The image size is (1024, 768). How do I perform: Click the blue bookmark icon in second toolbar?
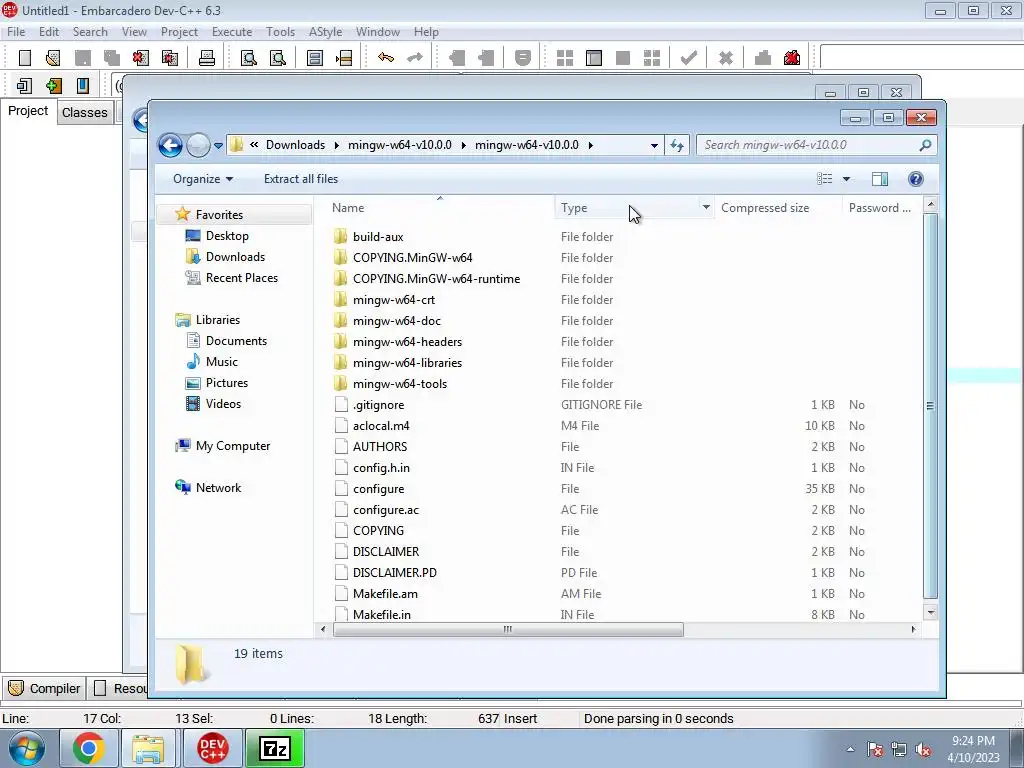[83, 86]
